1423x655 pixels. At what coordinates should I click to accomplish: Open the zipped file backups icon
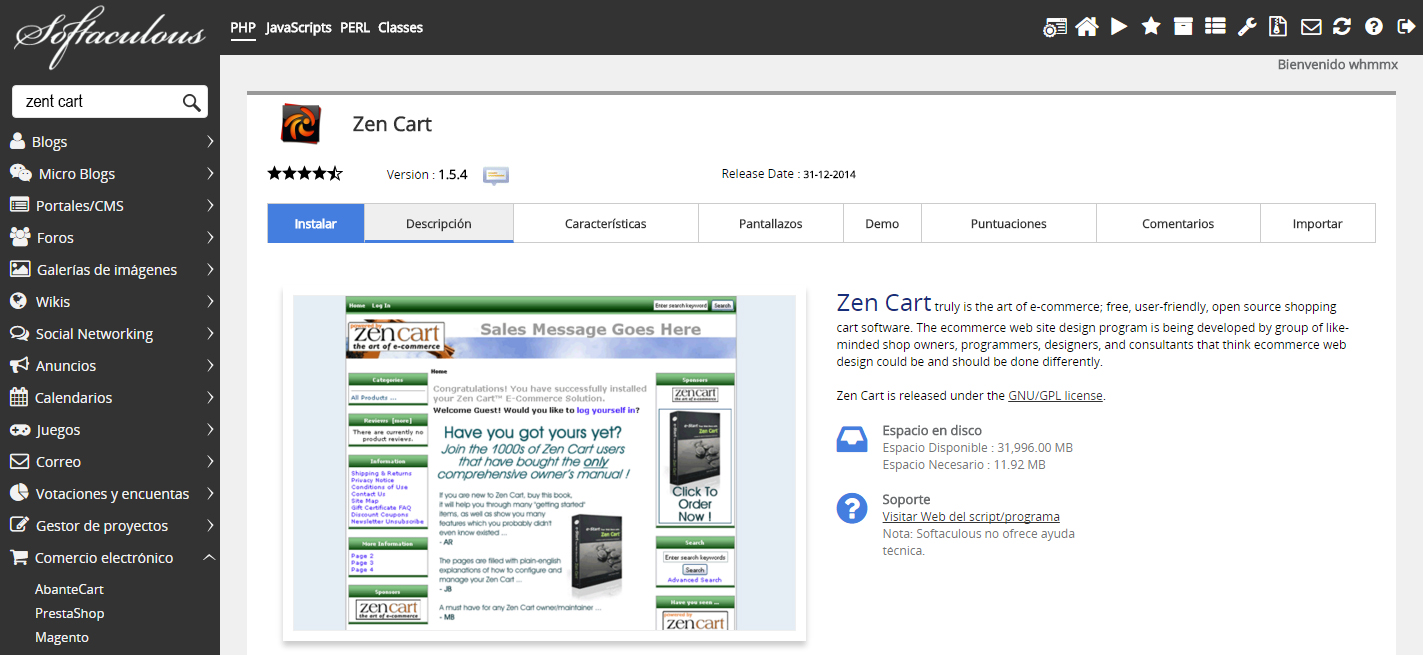click(1278, 27)
